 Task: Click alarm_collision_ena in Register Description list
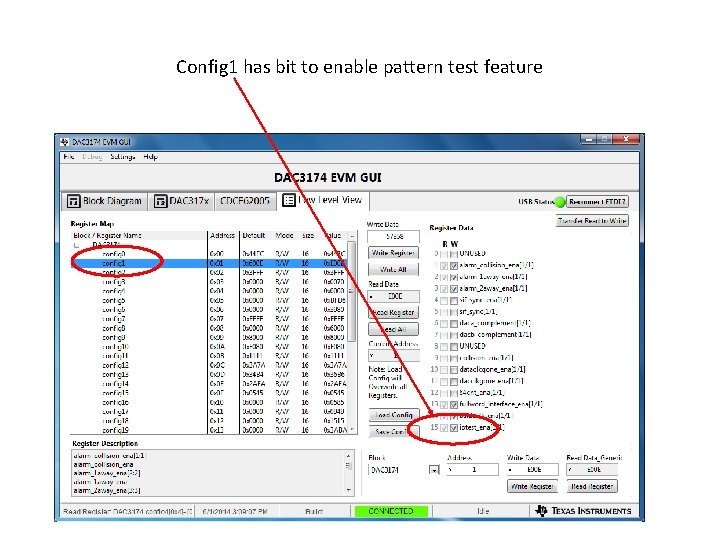click(103, 465)
